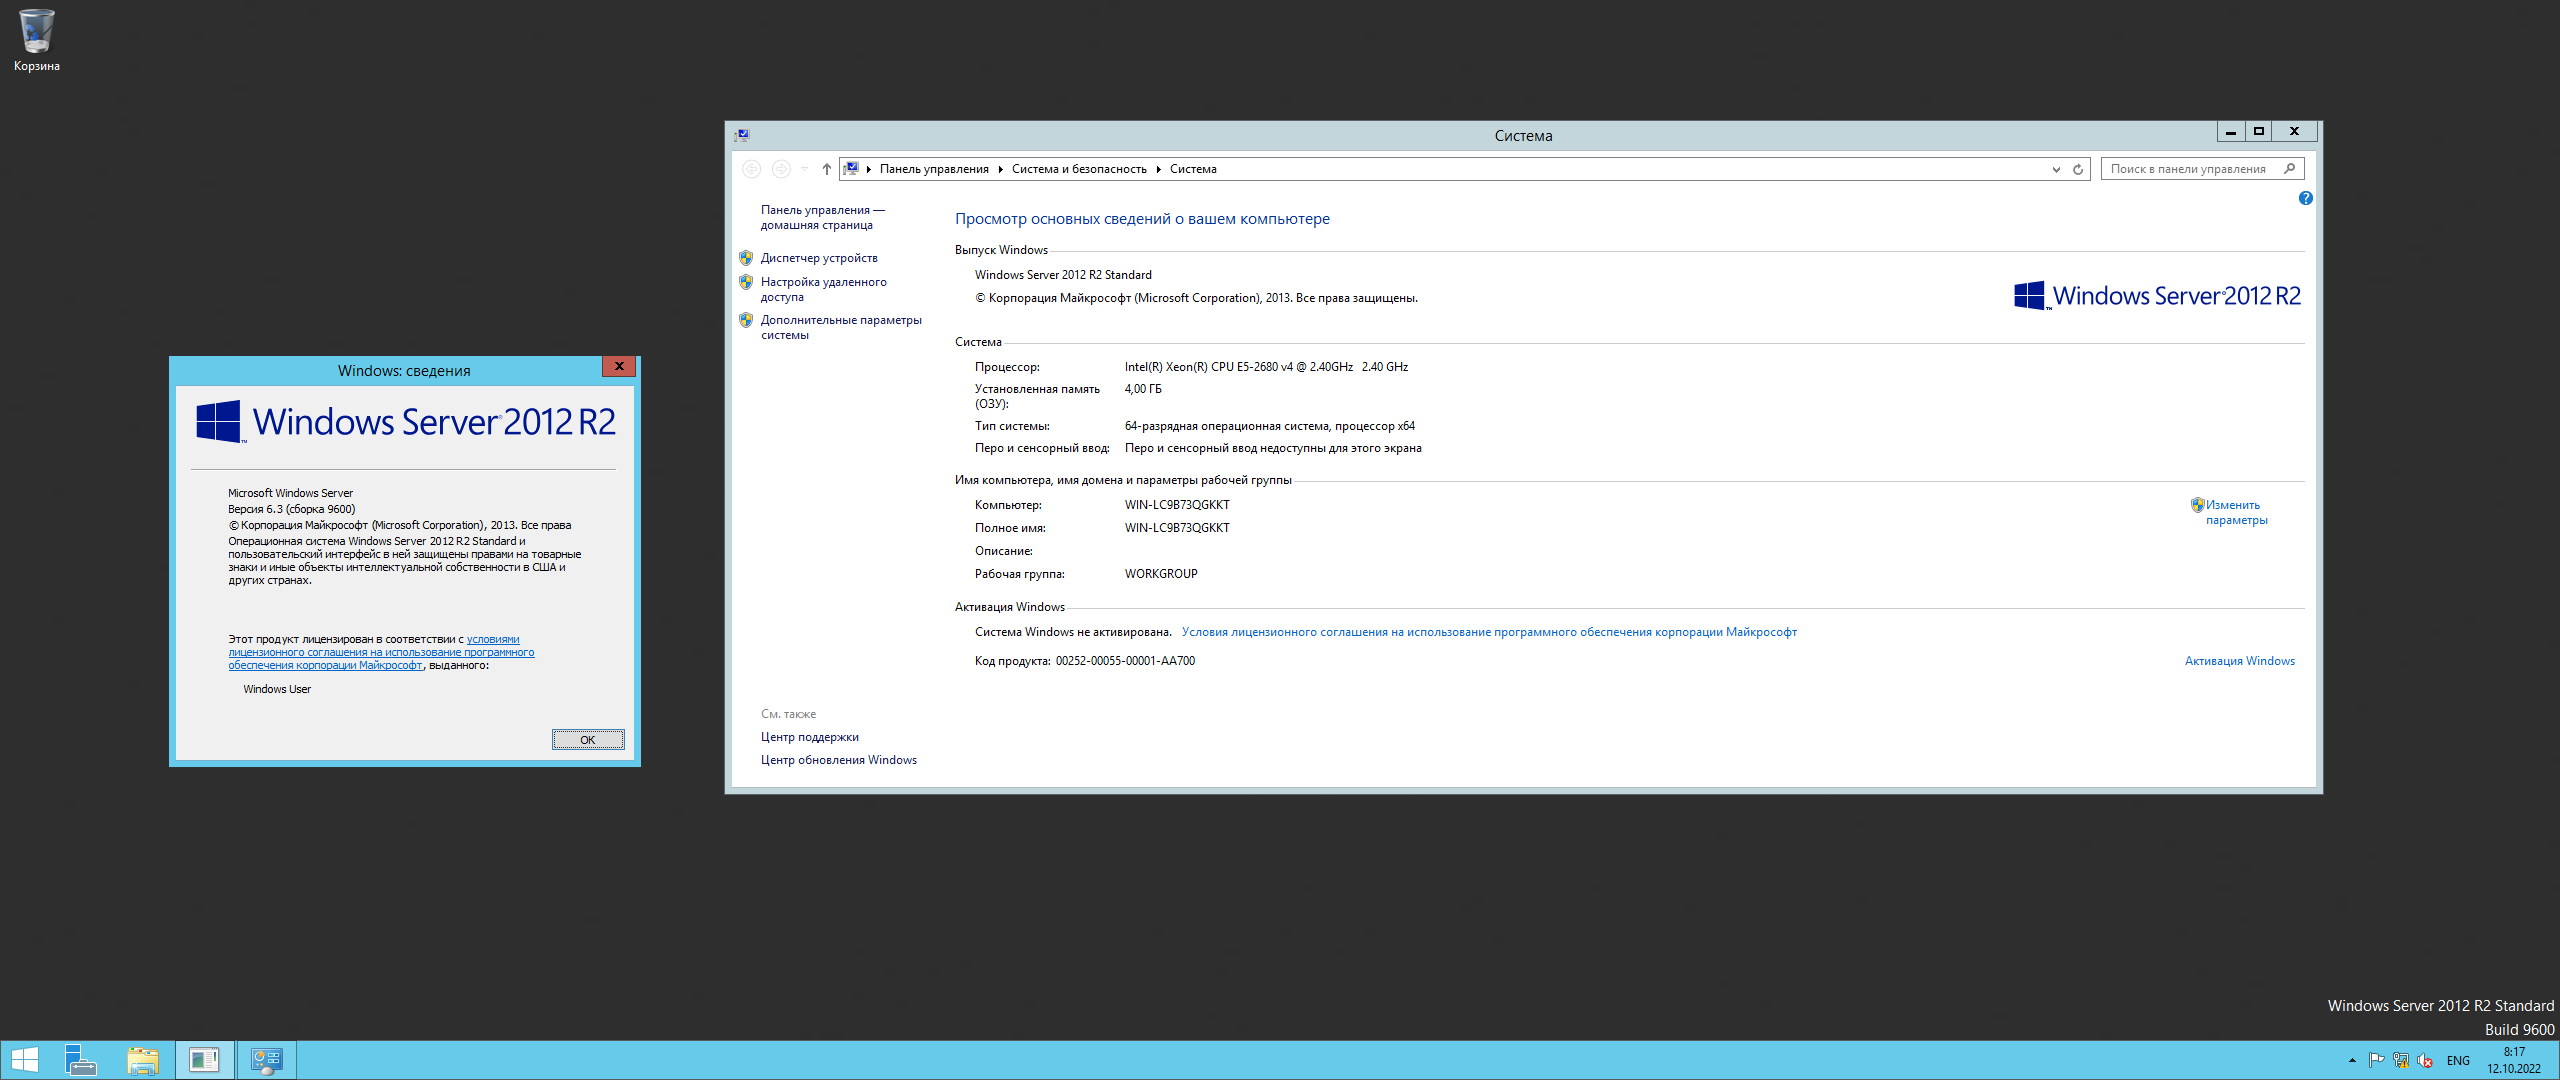Open Панель управления — домашняя страница link

pos(822,217)
